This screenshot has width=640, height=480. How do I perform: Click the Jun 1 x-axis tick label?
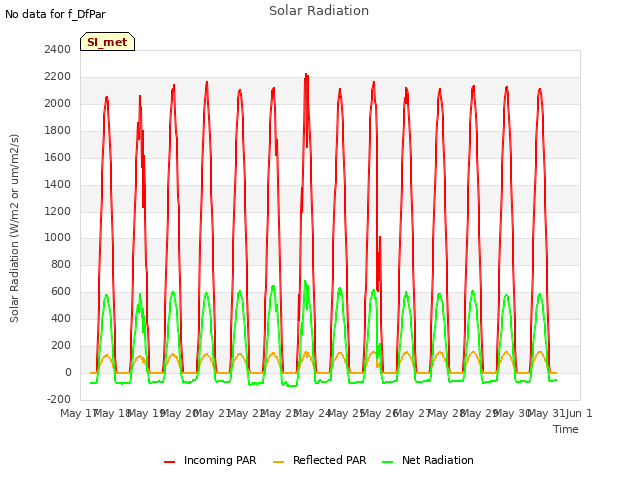pos(579,413)
